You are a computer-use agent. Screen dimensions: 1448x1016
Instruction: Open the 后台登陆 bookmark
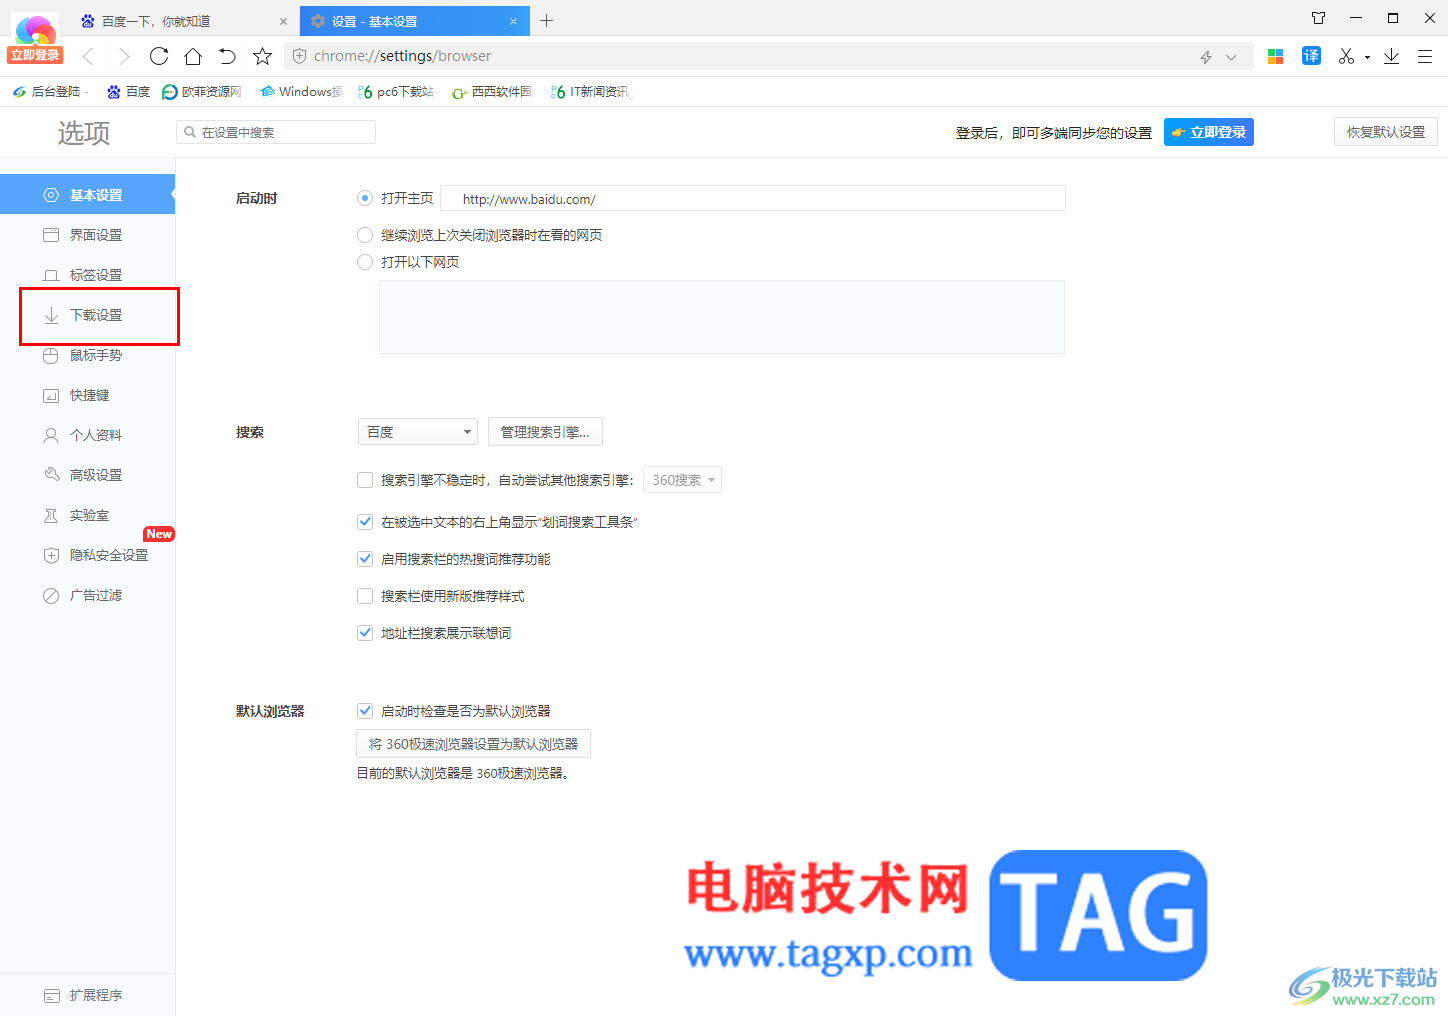coord(48,92)
